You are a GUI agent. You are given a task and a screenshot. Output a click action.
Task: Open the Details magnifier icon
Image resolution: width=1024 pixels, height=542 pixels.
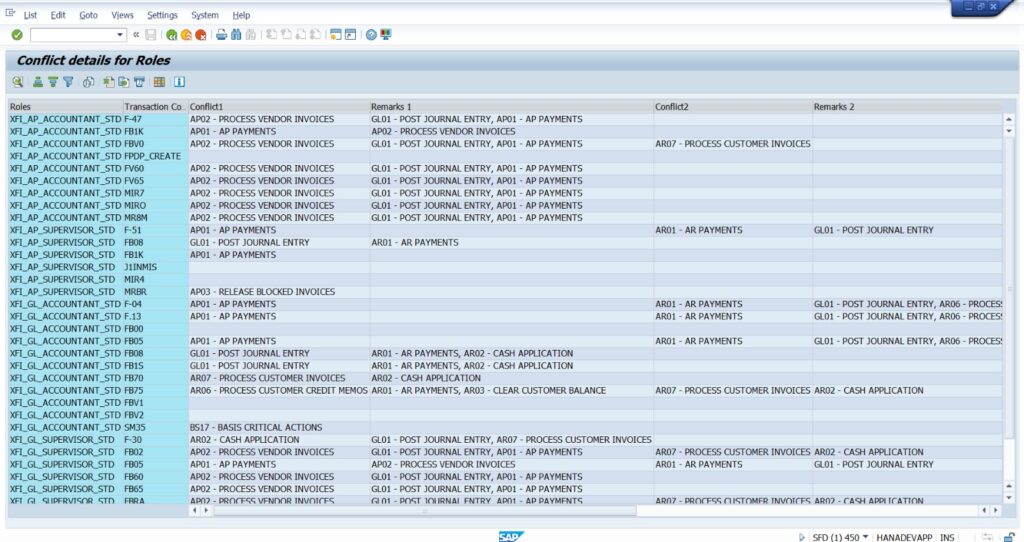tap(18, 82)
